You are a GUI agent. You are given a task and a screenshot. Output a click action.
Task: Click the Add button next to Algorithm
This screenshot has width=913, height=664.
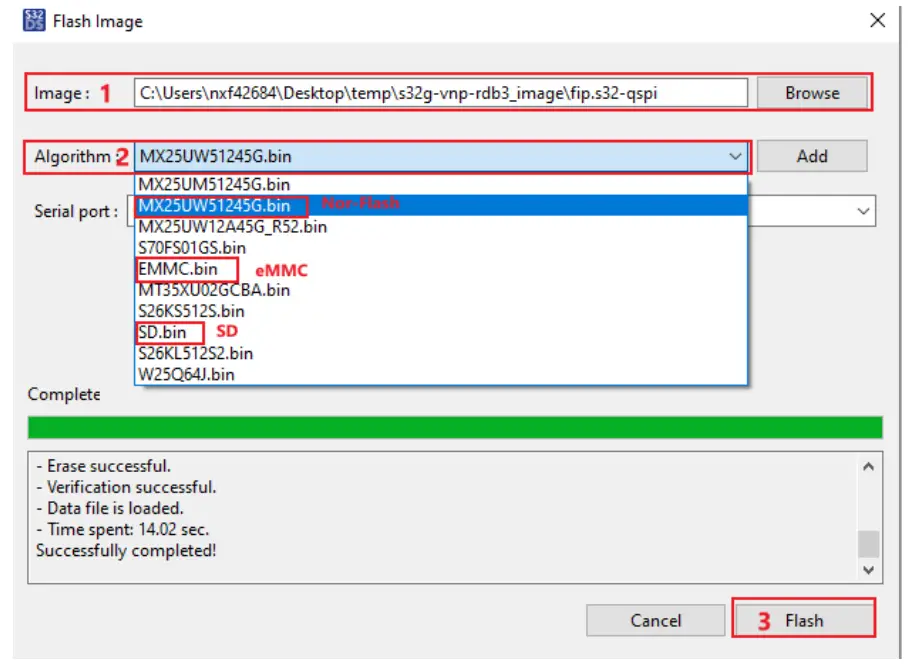(814, 155)
